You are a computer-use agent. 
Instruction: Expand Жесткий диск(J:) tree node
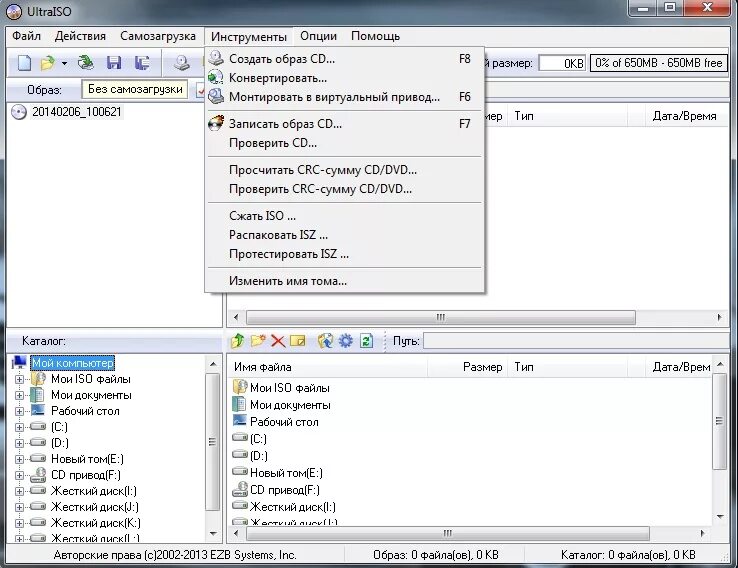19,507
